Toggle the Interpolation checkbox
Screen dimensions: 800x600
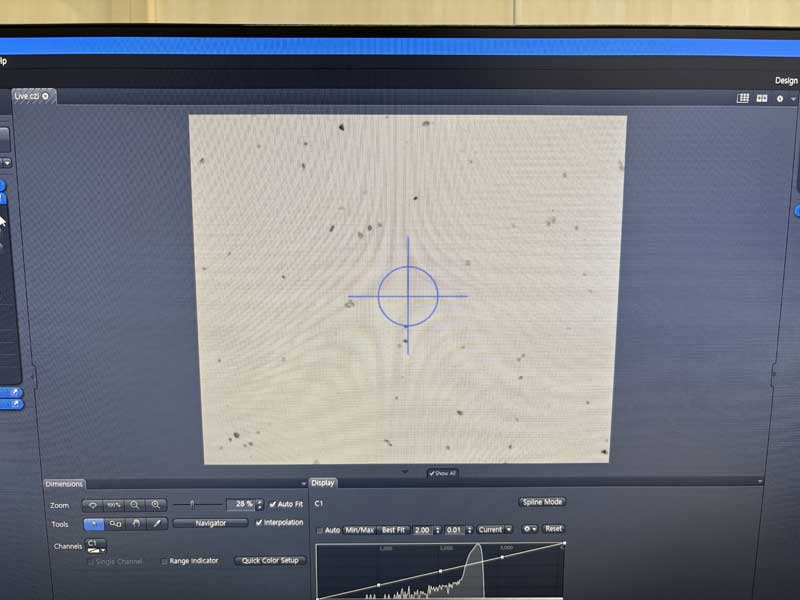tap(261, 522)
